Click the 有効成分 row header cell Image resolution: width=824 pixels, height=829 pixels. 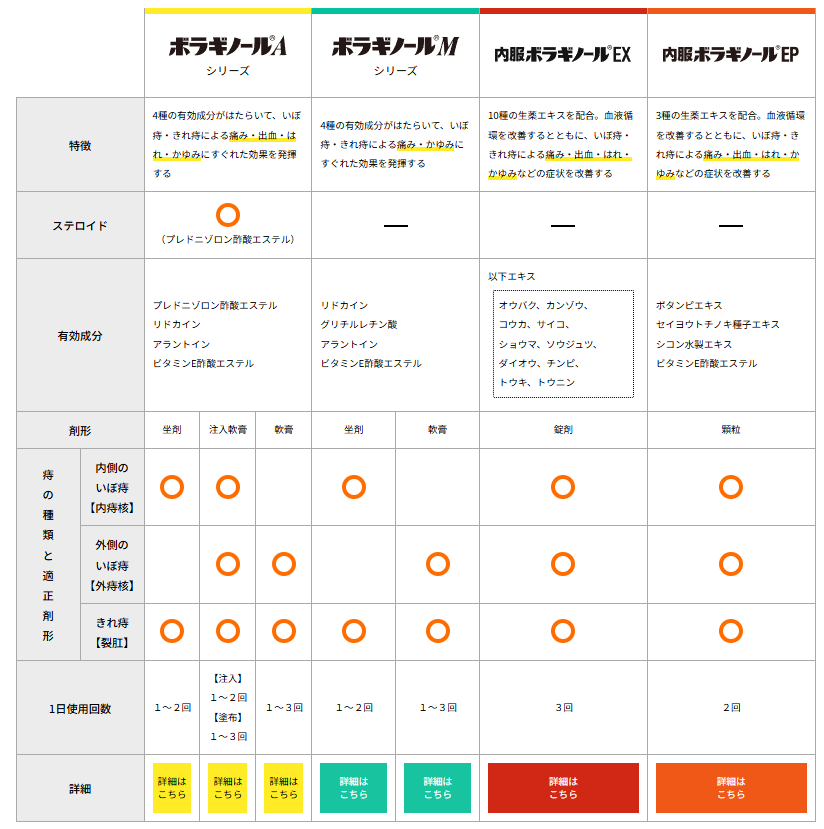point(80,336)
